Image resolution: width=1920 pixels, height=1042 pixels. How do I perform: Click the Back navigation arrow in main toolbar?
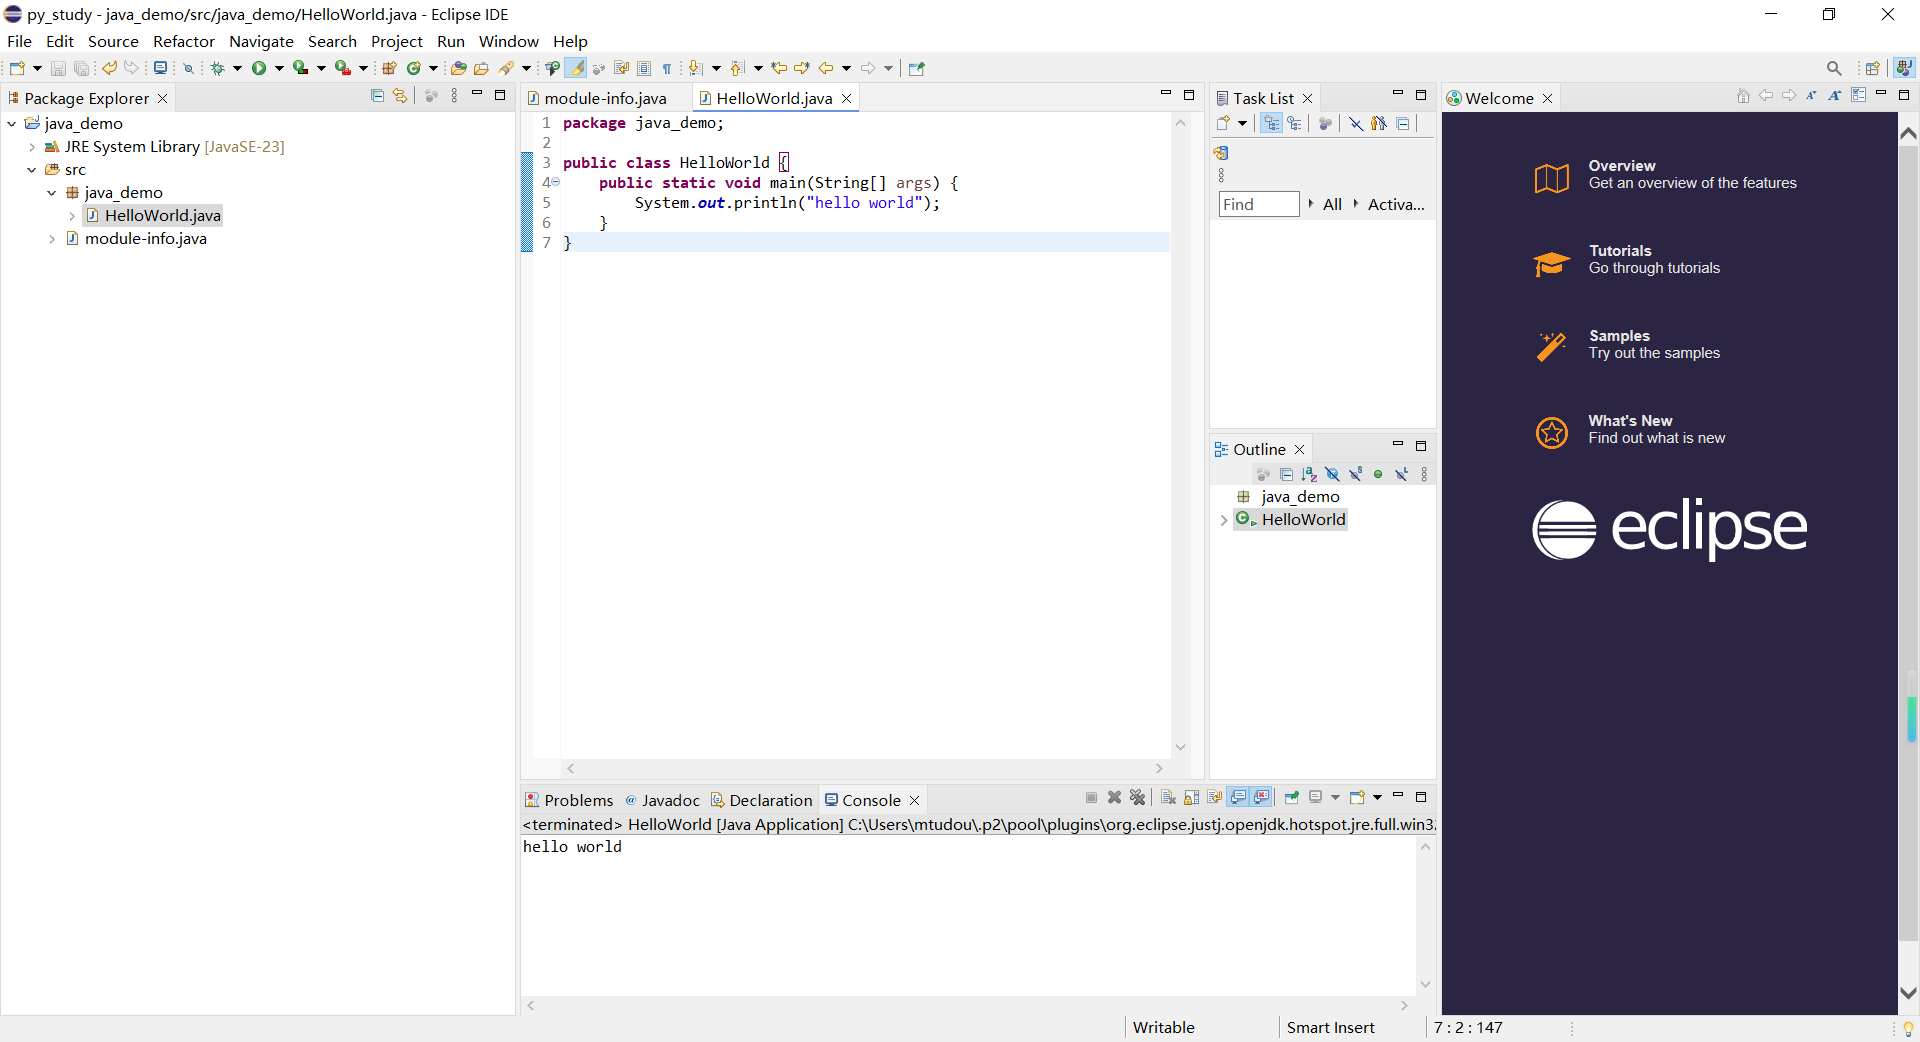click(x=826, y=68)
